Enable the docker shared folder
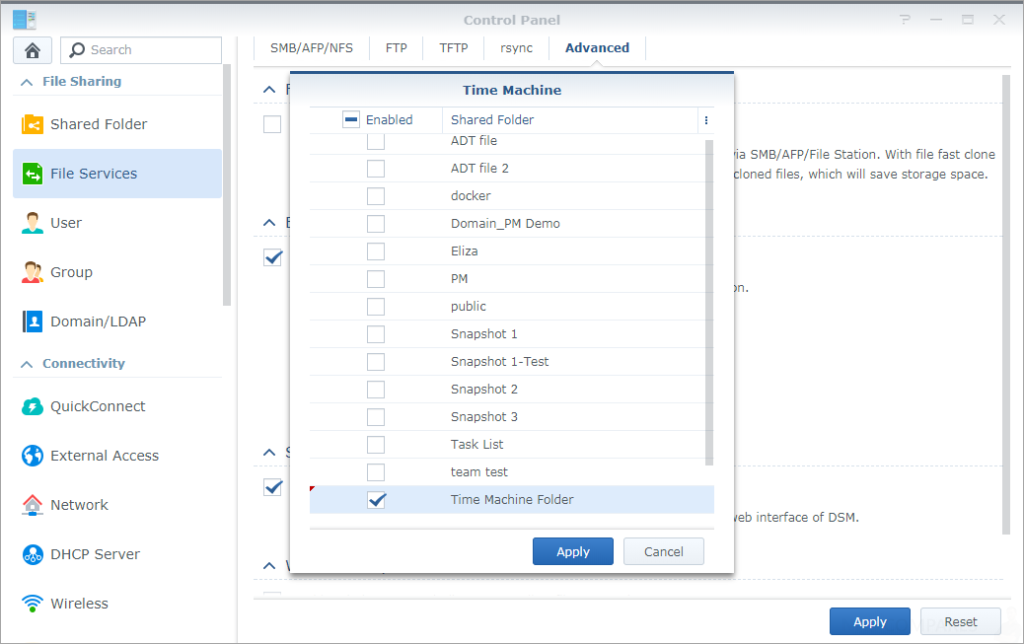Image resolution: width=1024 pixels, height=644 pixels. tap(375, 196)
